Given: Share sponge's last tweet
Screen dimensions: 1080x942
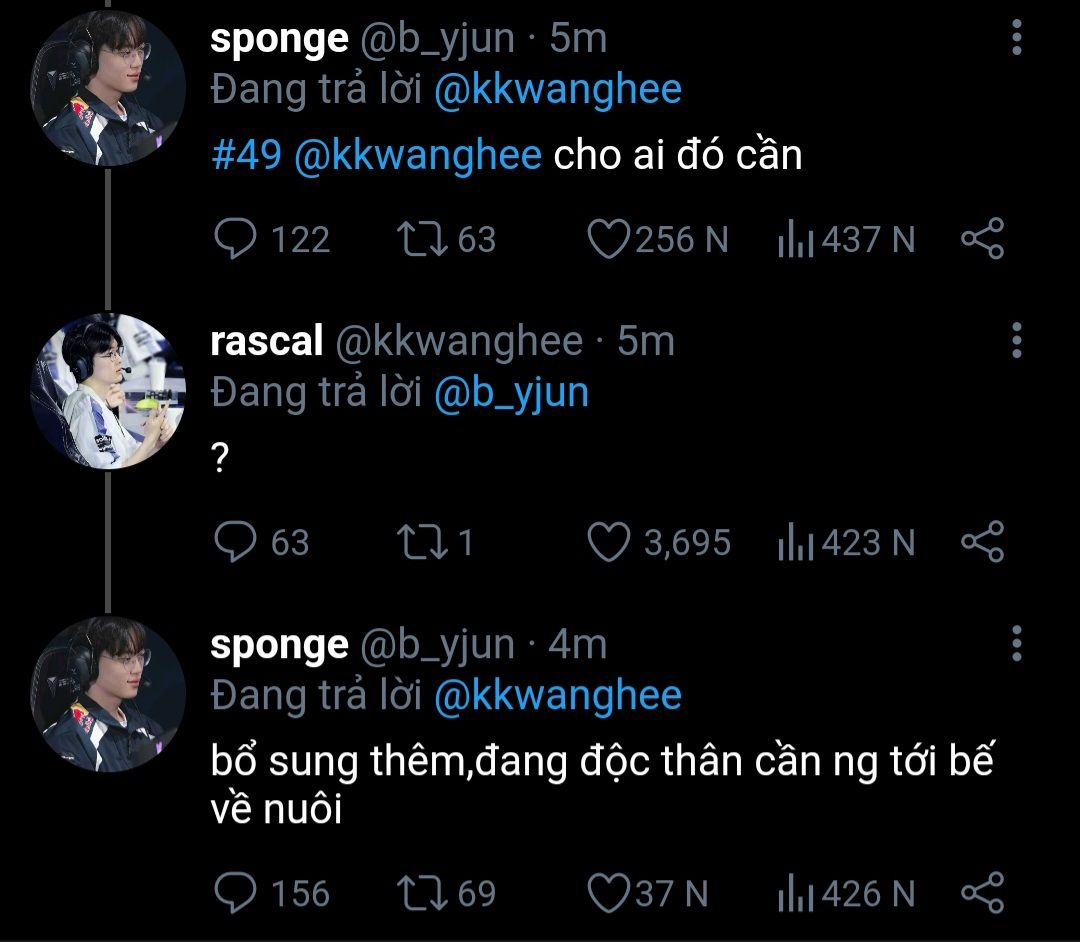Looking at the screenshot, I should 981,893.
